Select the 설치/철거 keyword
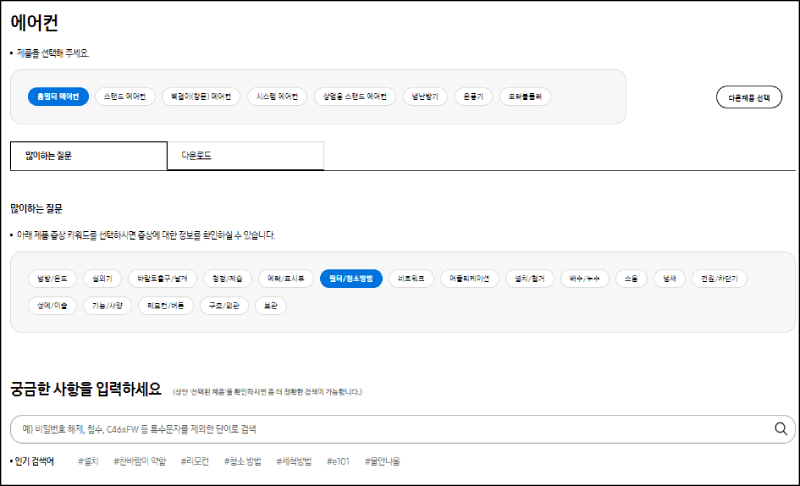 coord(530,278)
